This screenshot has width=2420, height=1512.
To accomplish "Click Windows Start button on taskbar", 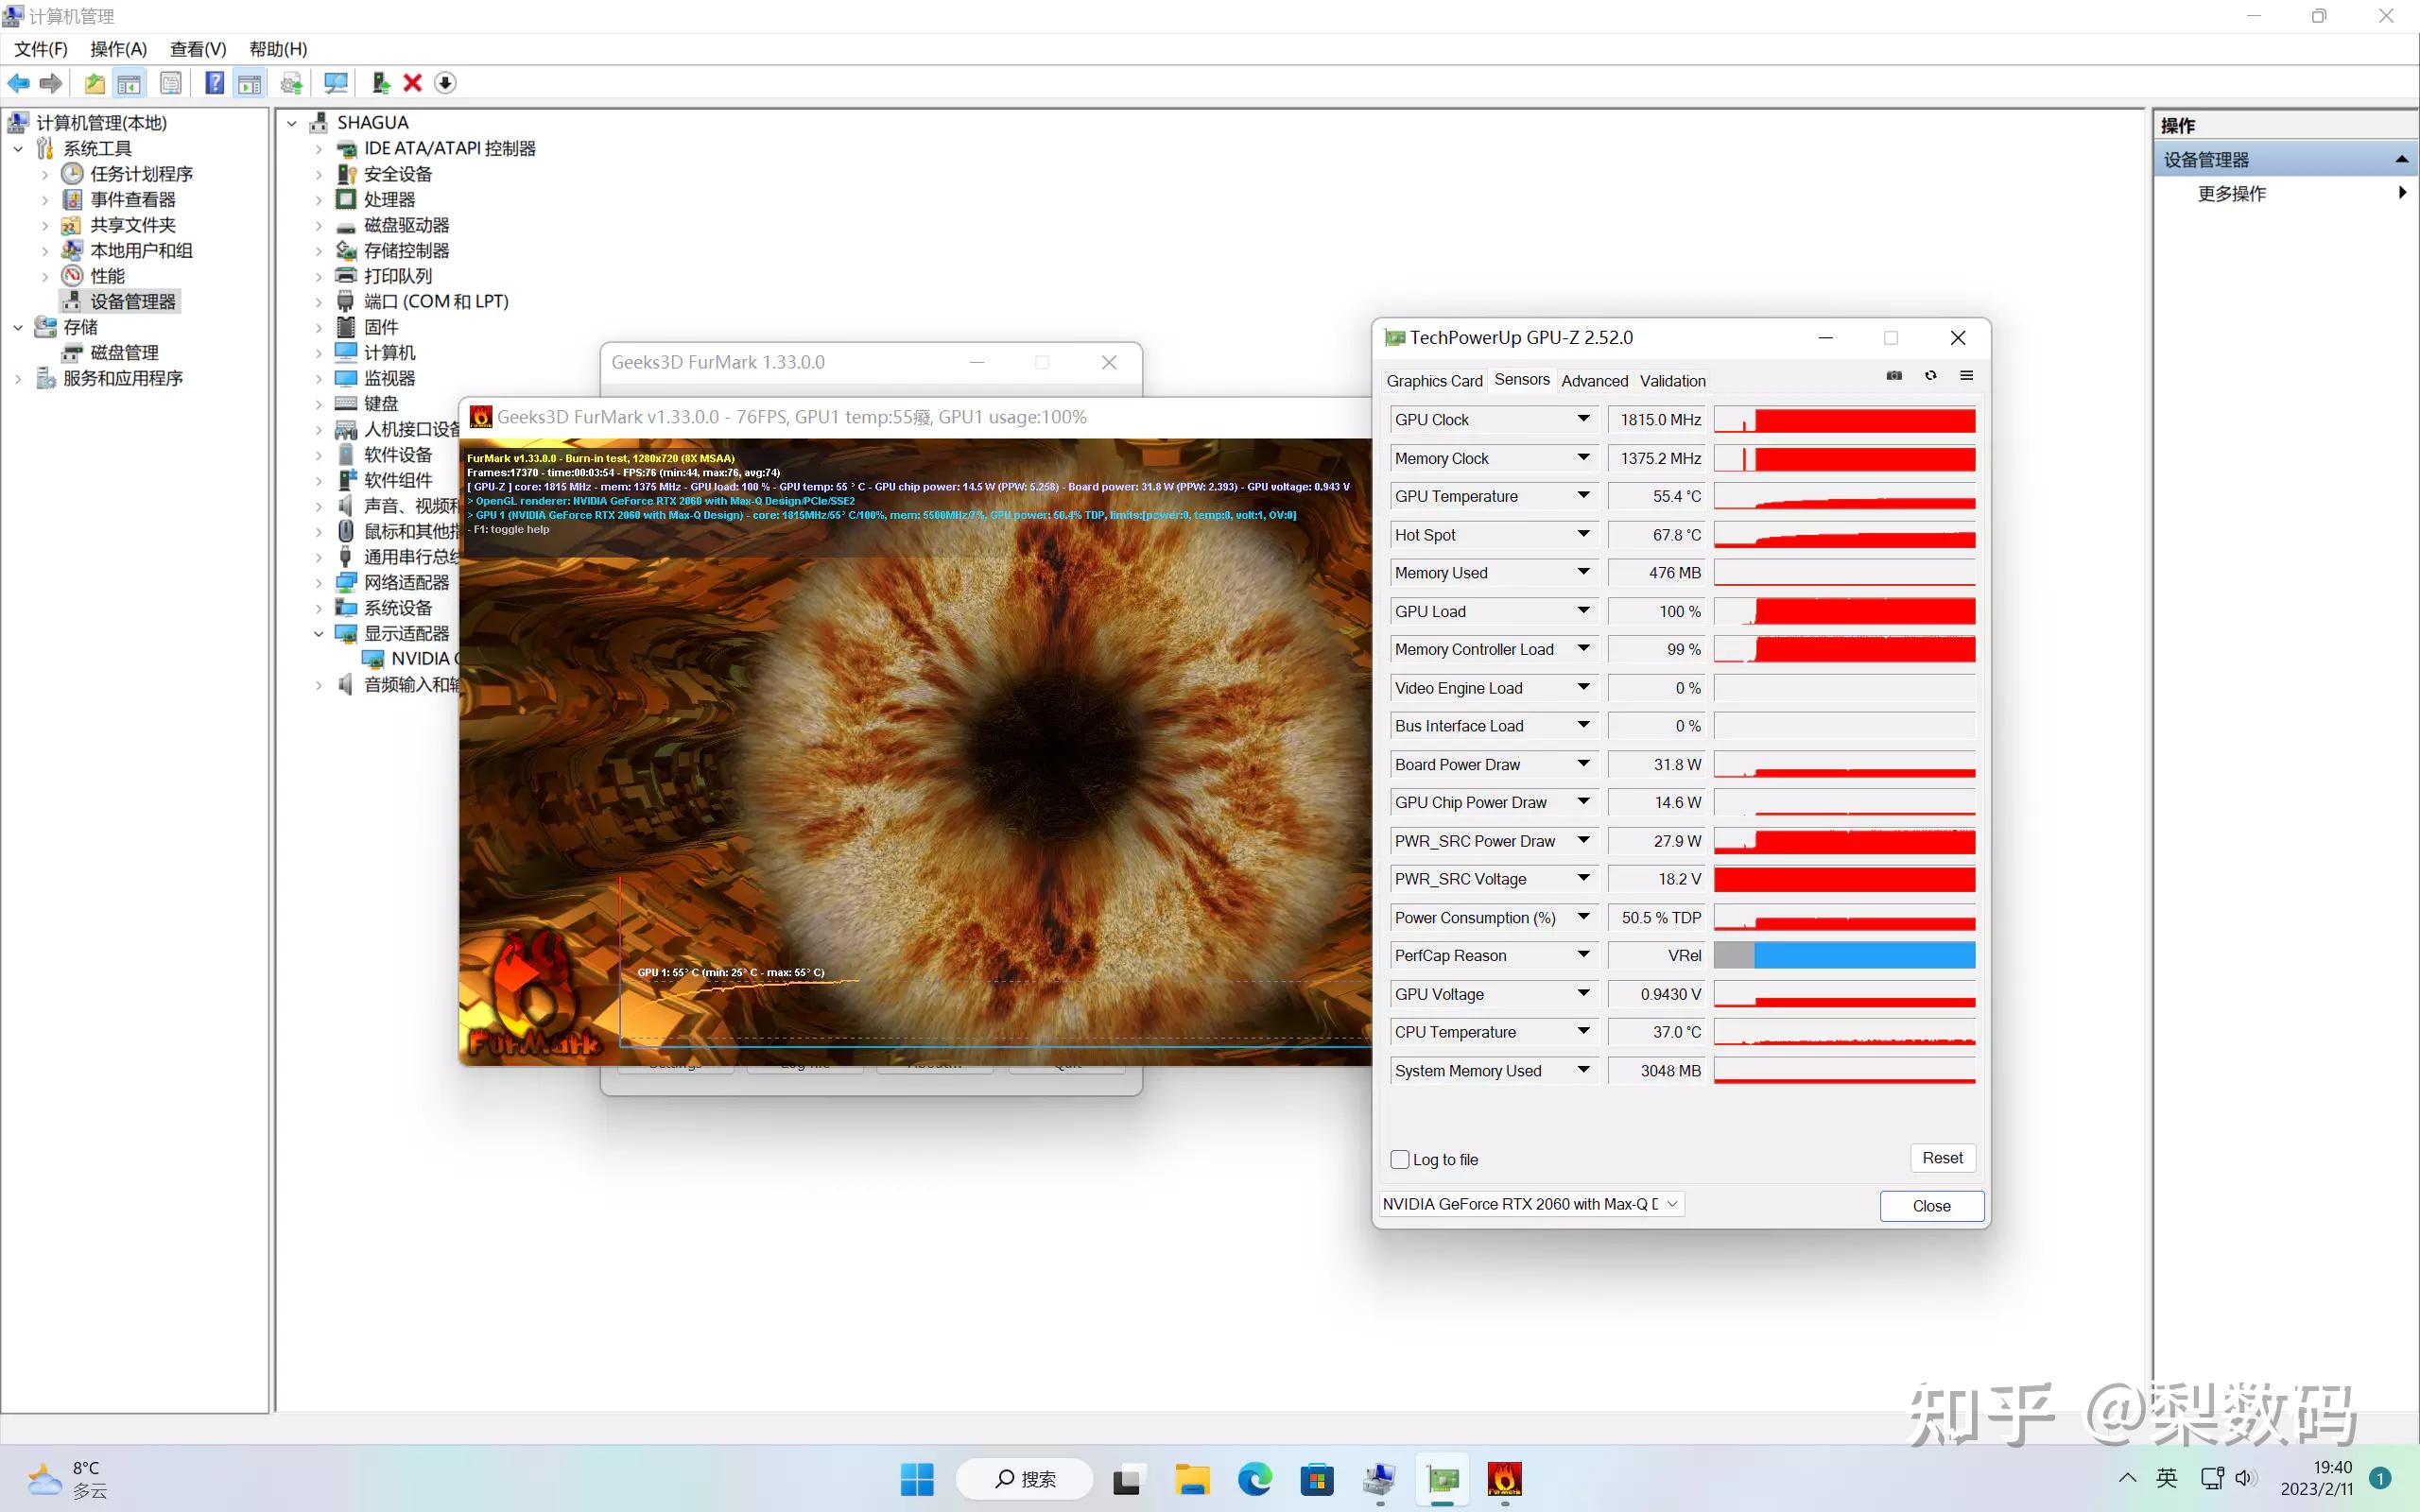I will coord(916,1479).
